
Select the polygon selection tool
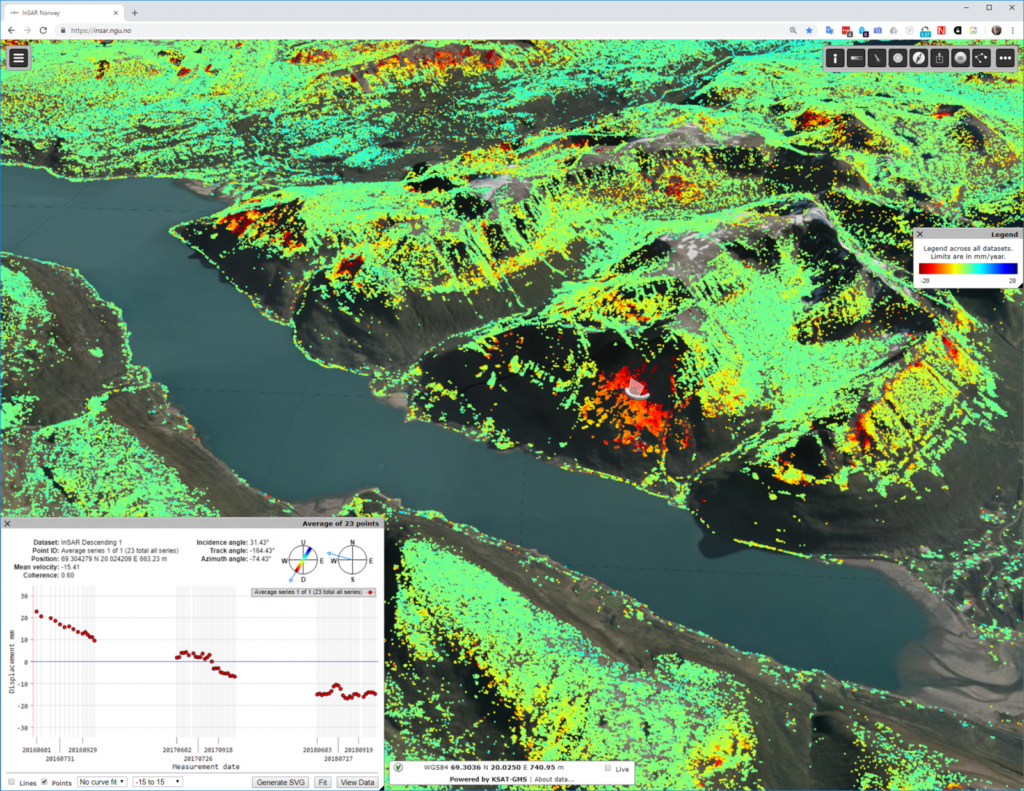point(981,58)
